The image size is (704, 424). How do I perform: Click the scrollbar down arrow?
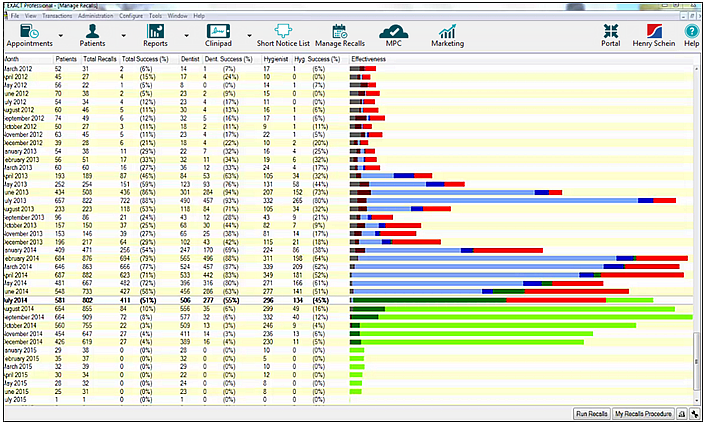pyautogui.click(x=697, y=403)
